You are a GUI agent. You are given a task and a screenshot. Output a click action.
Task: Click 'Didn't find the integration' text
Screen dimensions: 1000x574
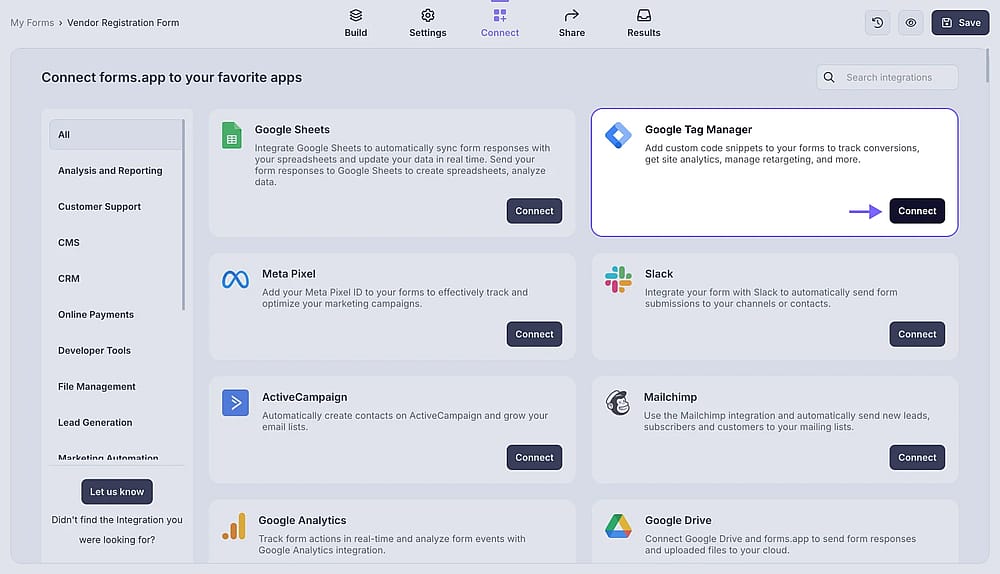click(x=117, y=529)
